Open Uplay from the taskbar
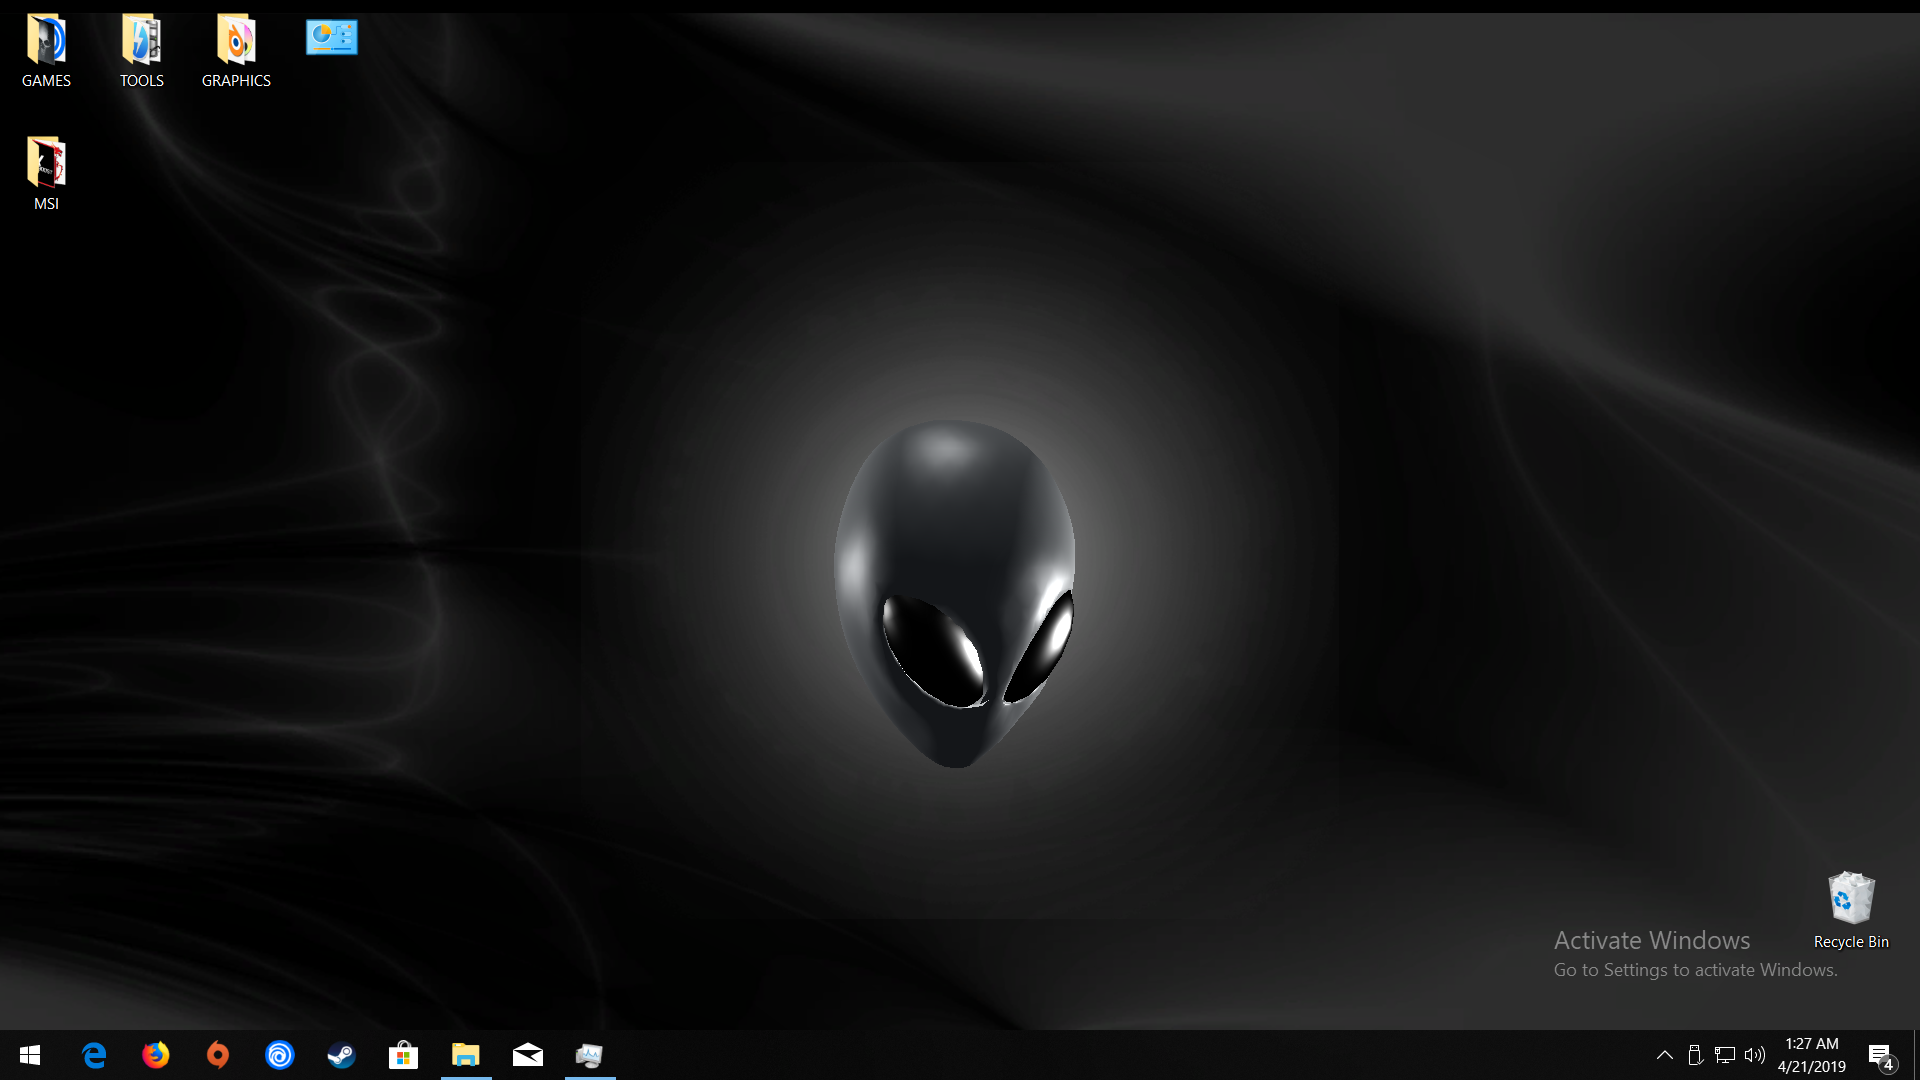Screen dimensions: 1920x1080 (280, 1055)
